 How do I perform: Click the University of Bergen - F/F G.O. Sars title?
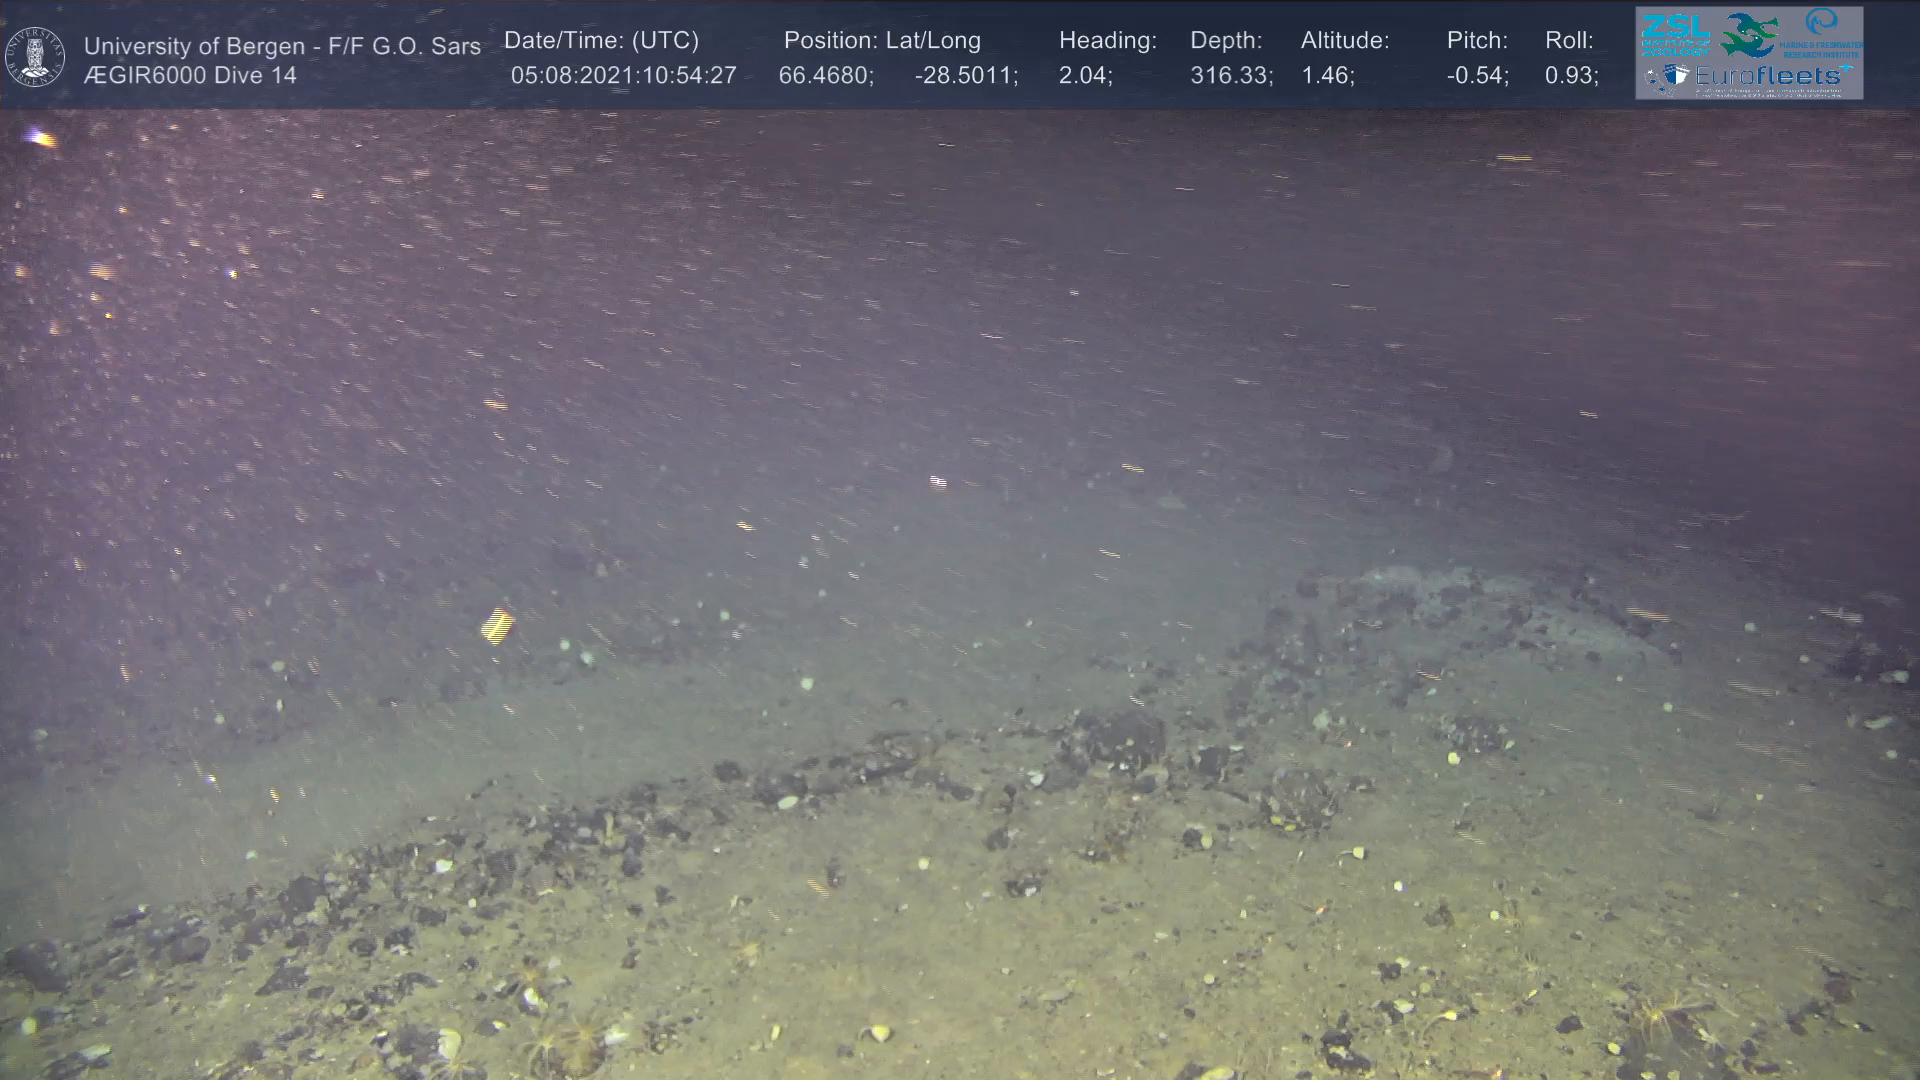point(282,46)
